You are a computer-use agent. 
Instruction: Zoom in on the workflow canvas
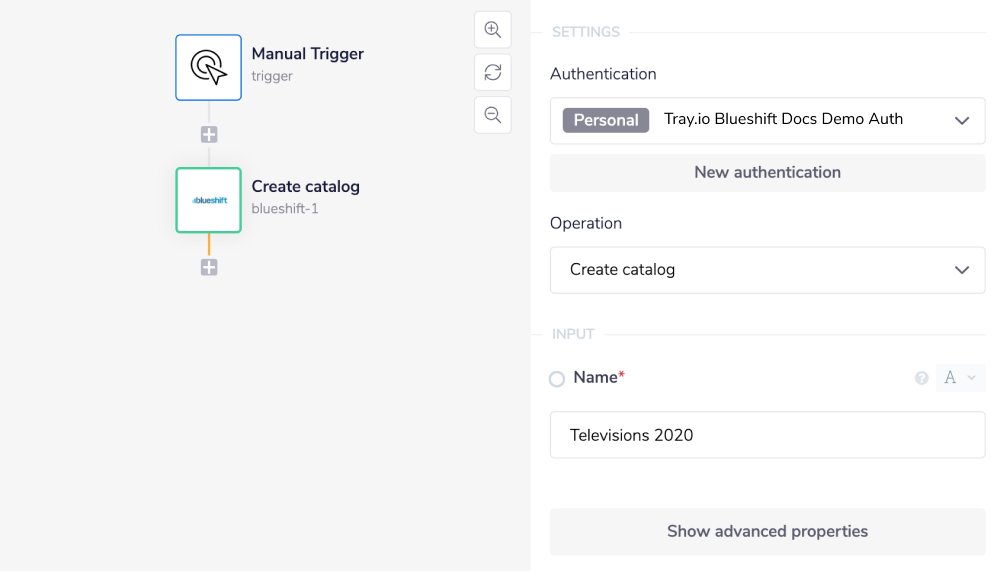coord(492,30)
